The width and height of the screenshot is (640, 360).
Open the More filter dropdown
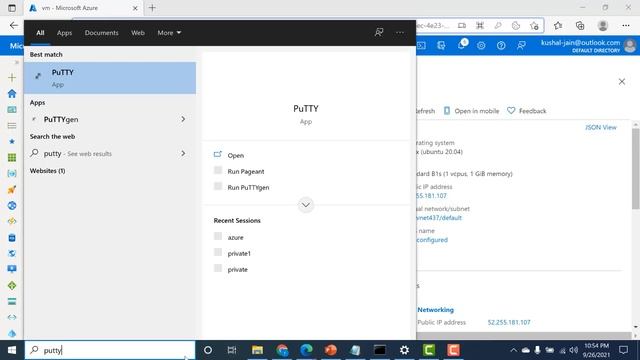(169, 33)
